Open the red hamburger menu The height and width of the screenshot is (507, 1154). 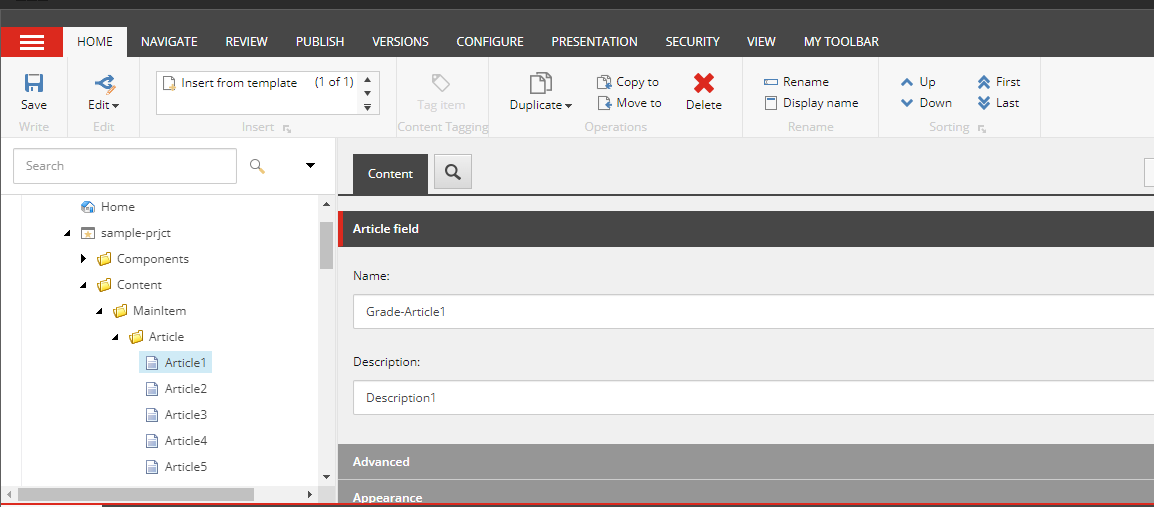click(32, 42)
